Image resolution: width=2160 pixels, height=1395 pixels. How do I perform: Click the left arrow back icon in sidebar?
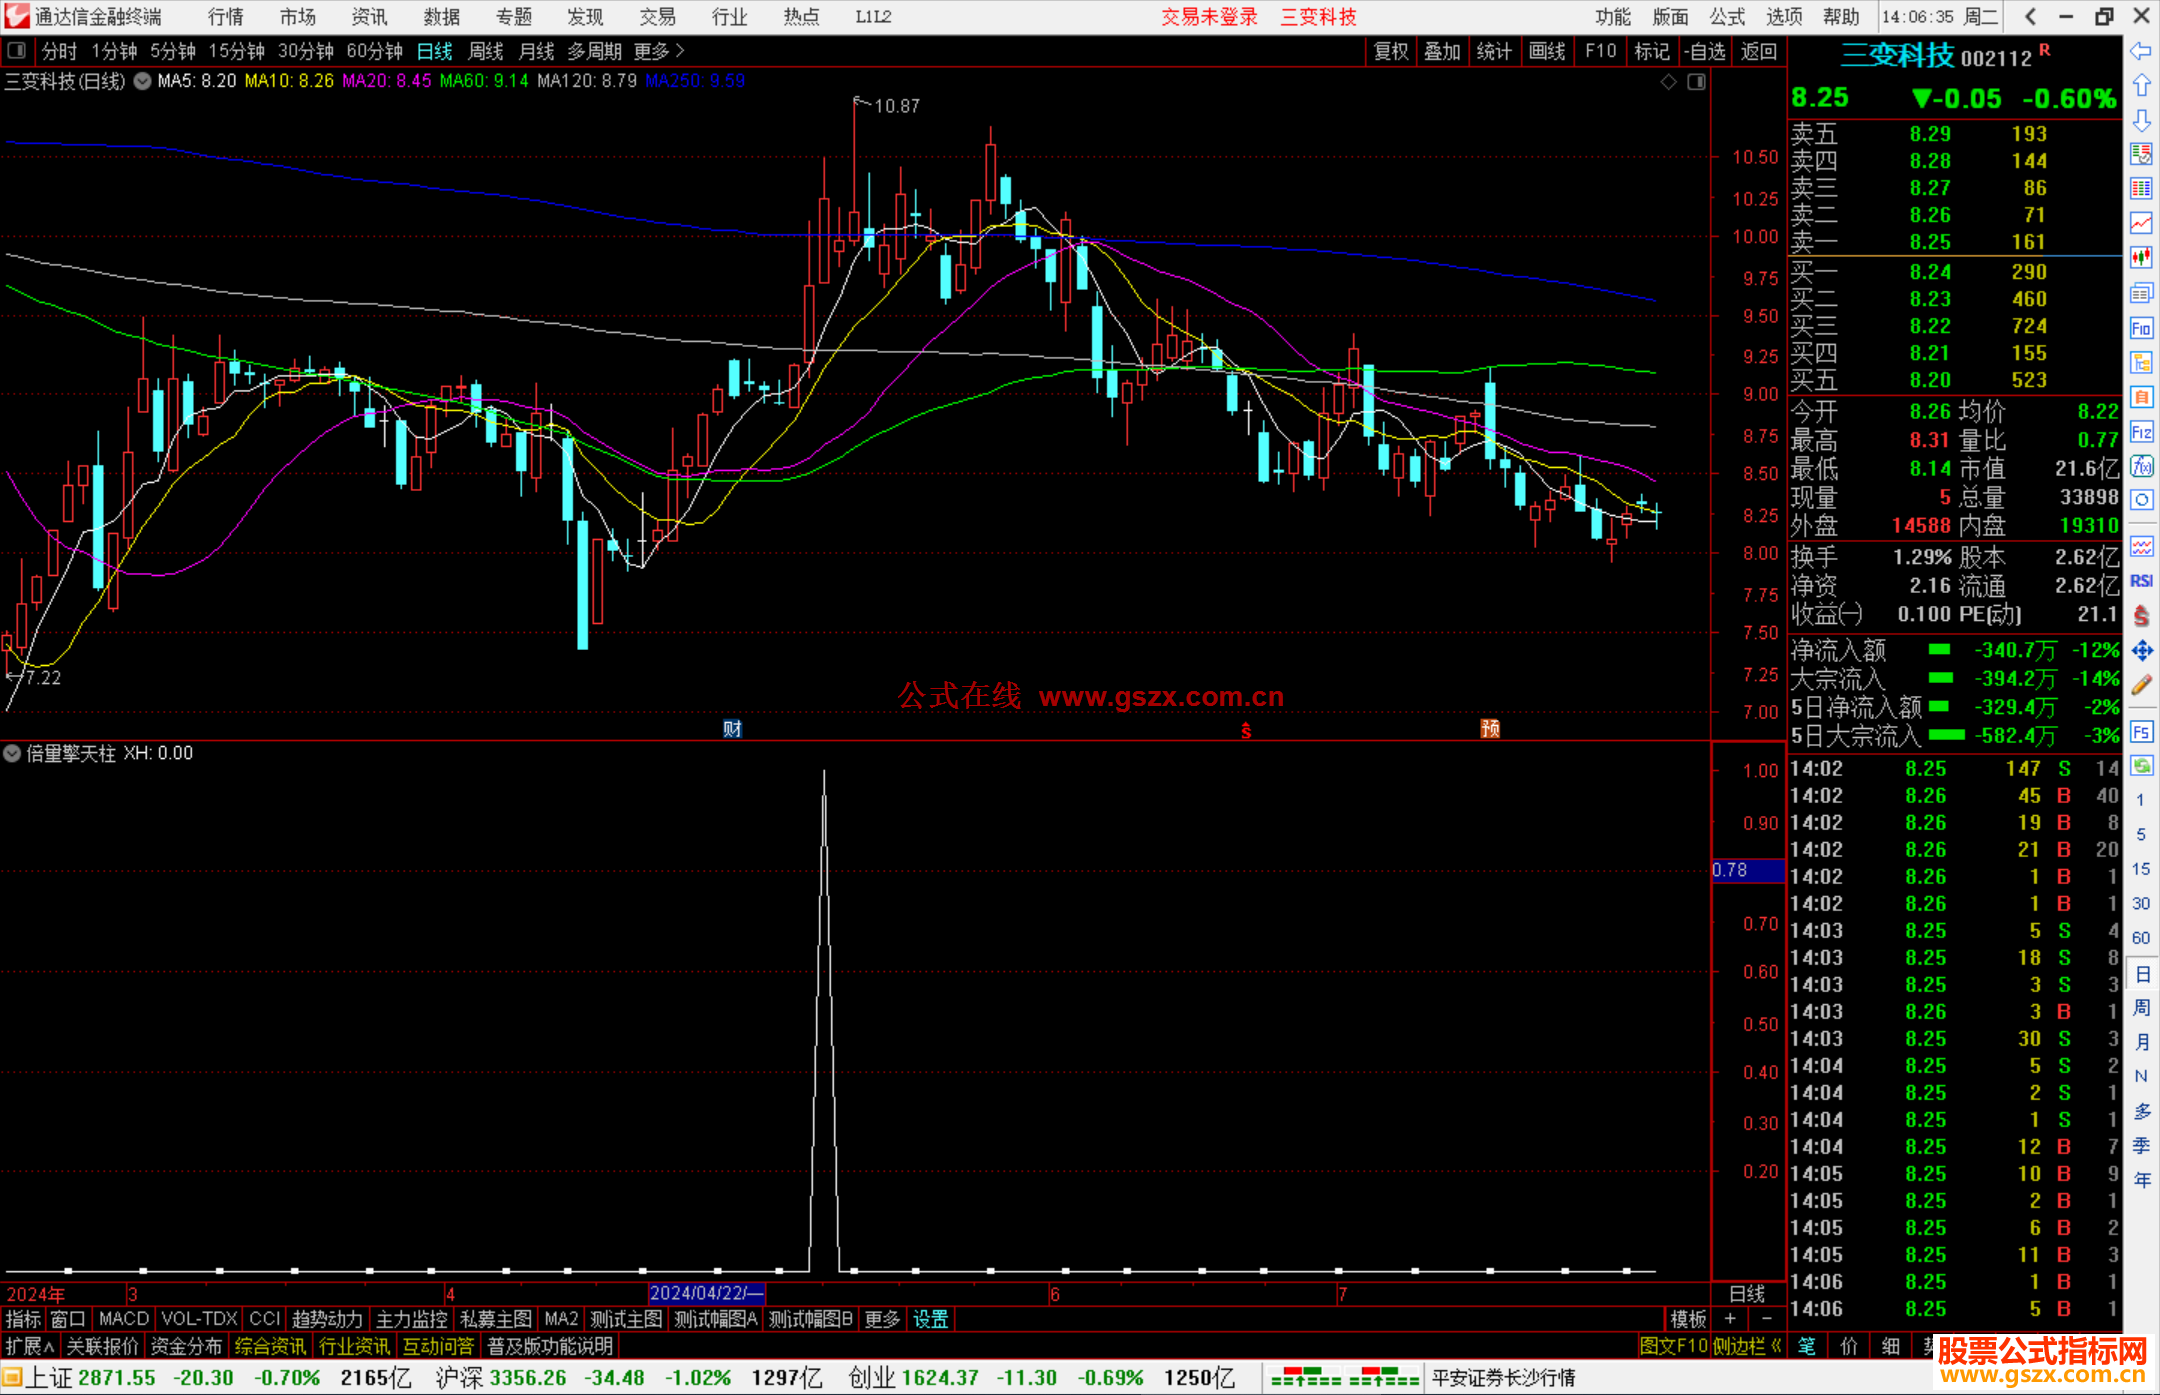click(x=2141, y=51)
